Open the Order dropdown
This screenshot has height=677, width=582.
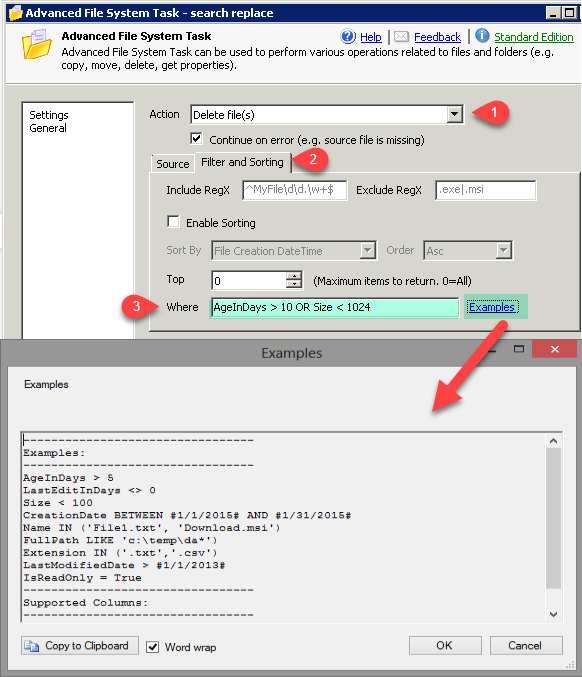[x=503, y=250]
